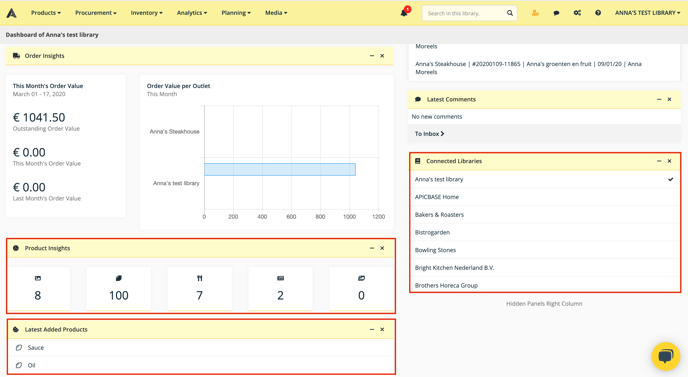Image resolution: width=688 pixels, height=377 pixels.
Task: Click the icon beside Oil
Action: coord(19,365)
